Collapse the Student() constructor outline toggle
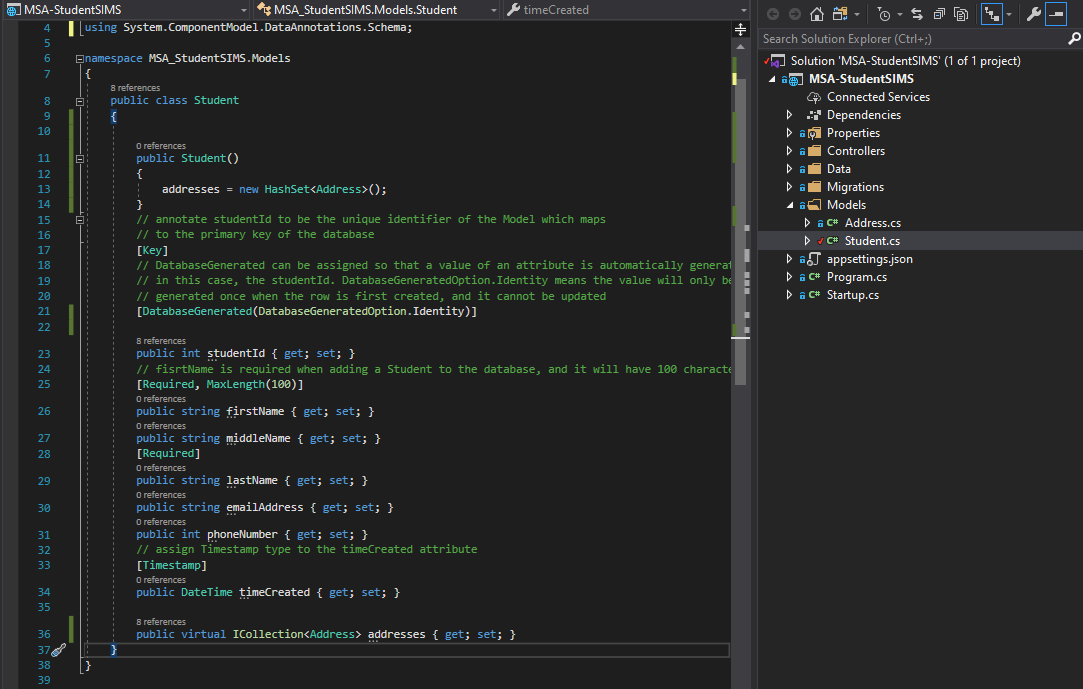Viewport: 1083px width, 689px height. (79, 159)
